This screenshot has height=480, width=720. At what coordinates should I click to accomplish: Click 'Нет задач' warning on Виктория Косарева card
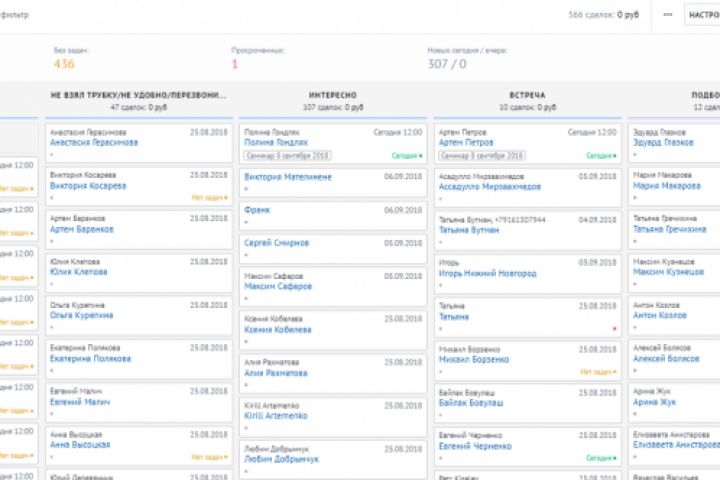[x=208, y=198]
